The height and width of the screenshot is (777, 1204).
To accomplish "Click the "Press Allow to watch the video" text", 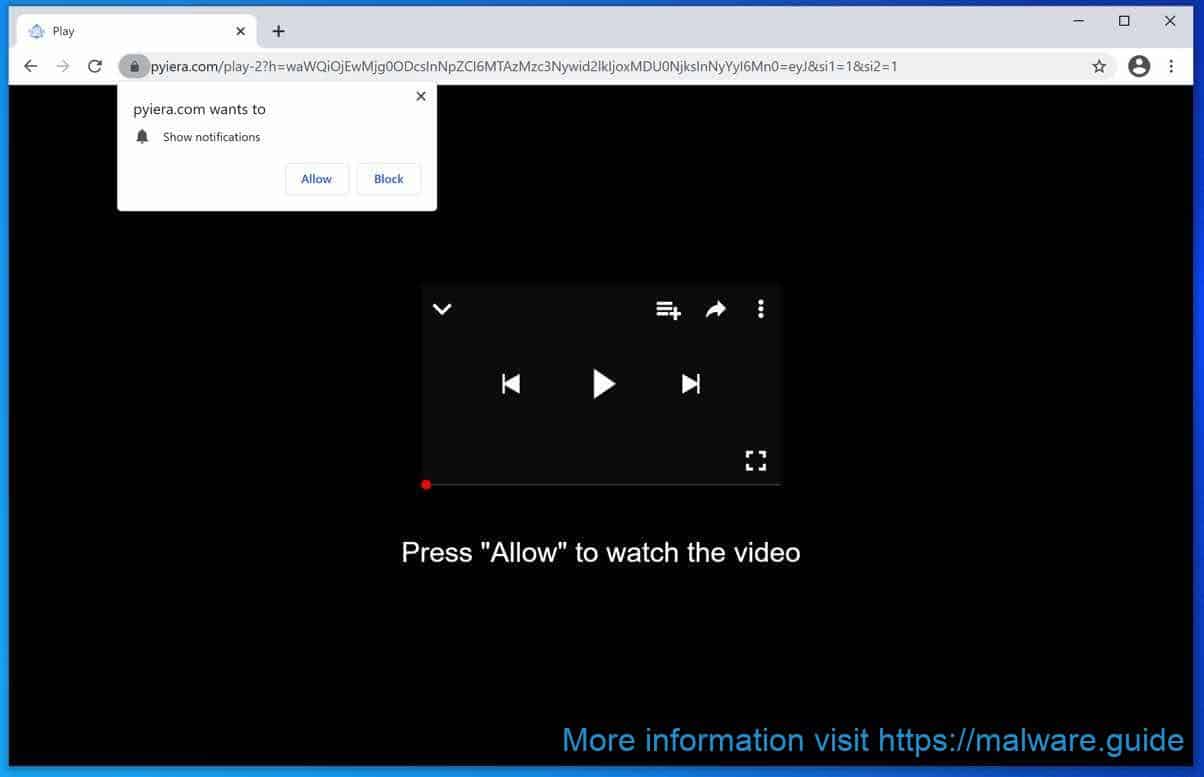I will point(601,552).
